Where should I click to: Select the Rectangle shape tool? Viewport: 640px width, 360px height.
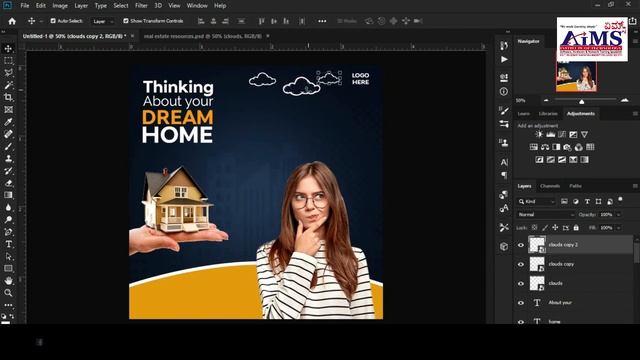(x=8, y=269)
